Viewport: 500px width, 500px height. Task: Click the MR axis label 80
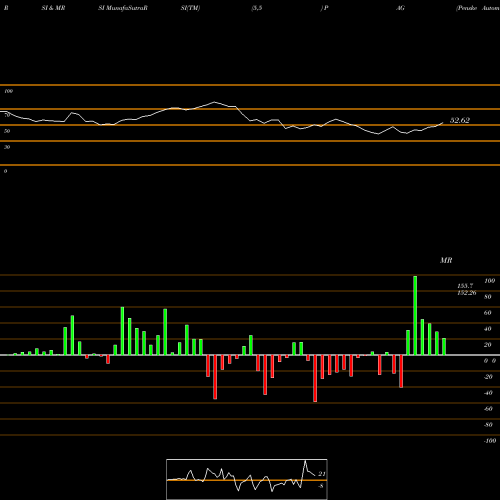pyautogui.click(x=488, y=297)
